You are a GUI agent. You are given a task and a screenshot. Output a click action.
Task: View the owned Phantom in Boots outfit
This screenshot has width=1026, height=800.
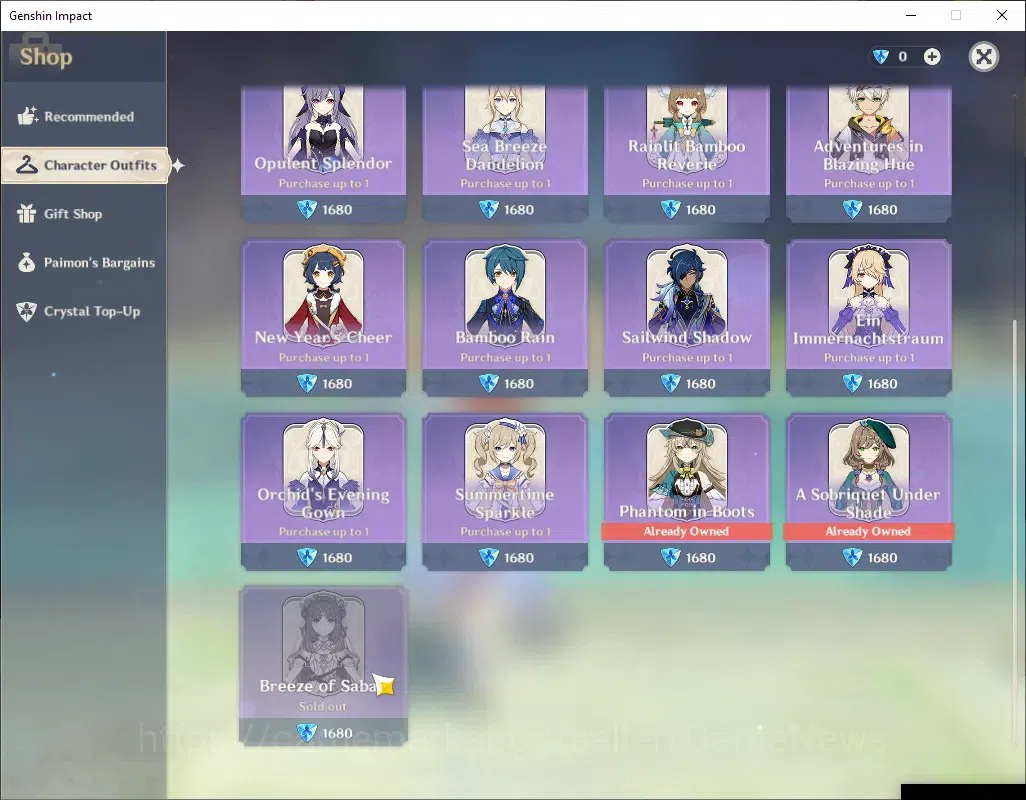click(686, 492)
